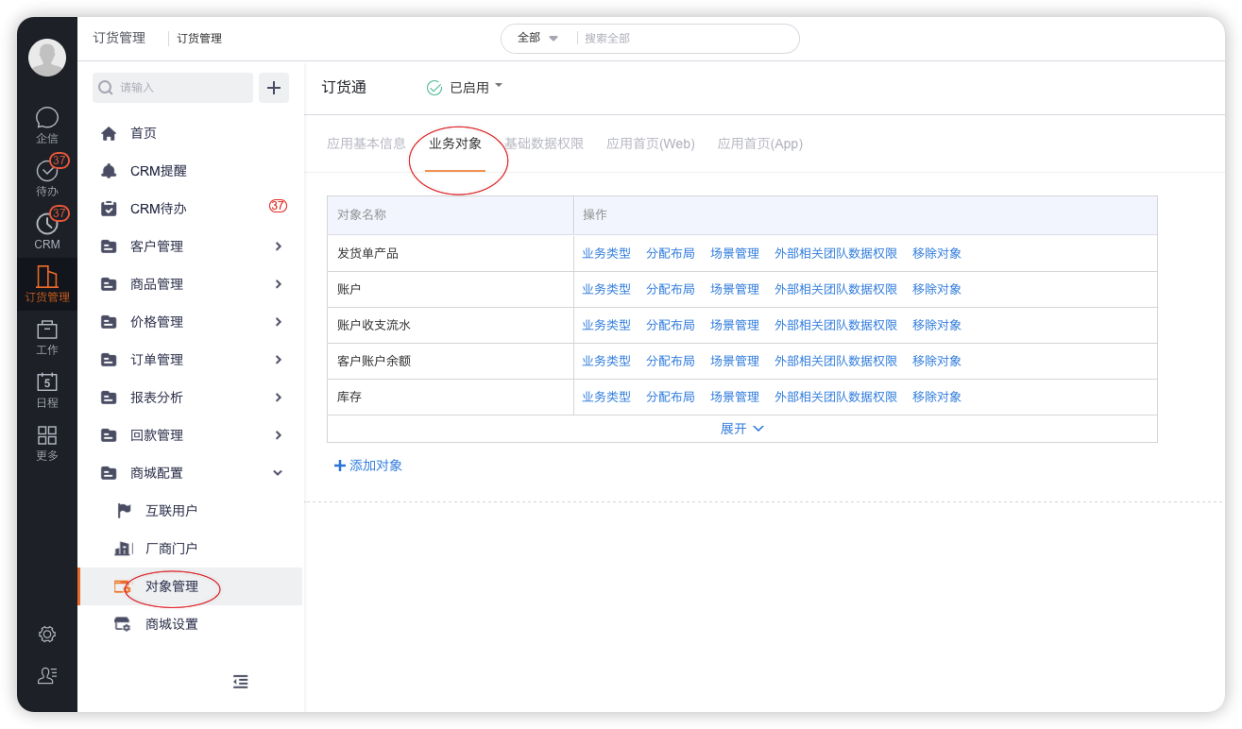The image size is (1242, 729).
Task: Open the 全部 search scope dropdown
Action: (537, 38)
